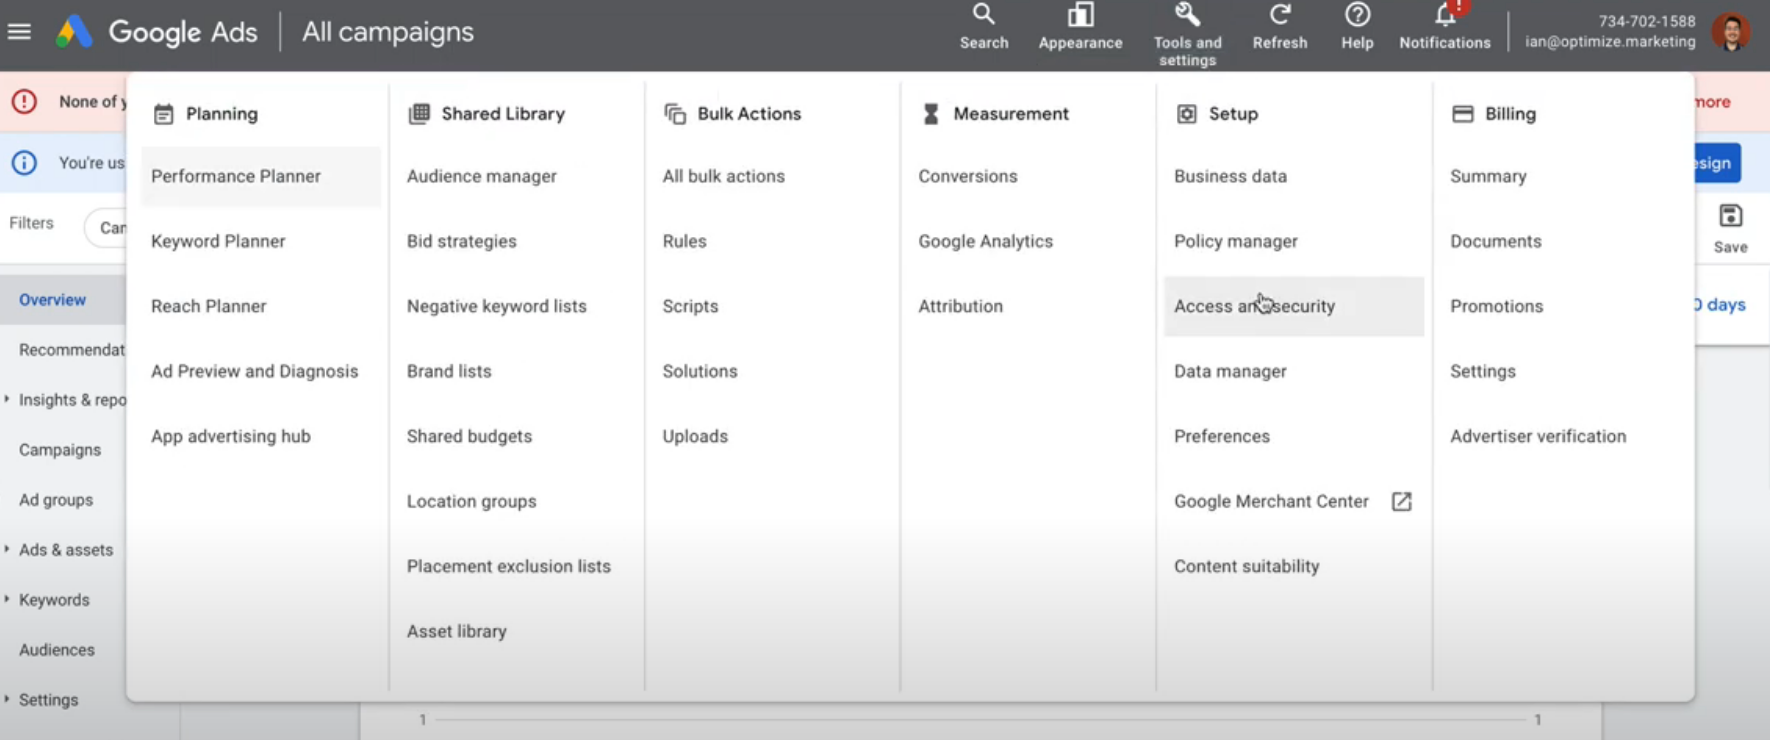Open the hamburger main menu
The height and width of the screenshot is (740, 1770).
19,32
